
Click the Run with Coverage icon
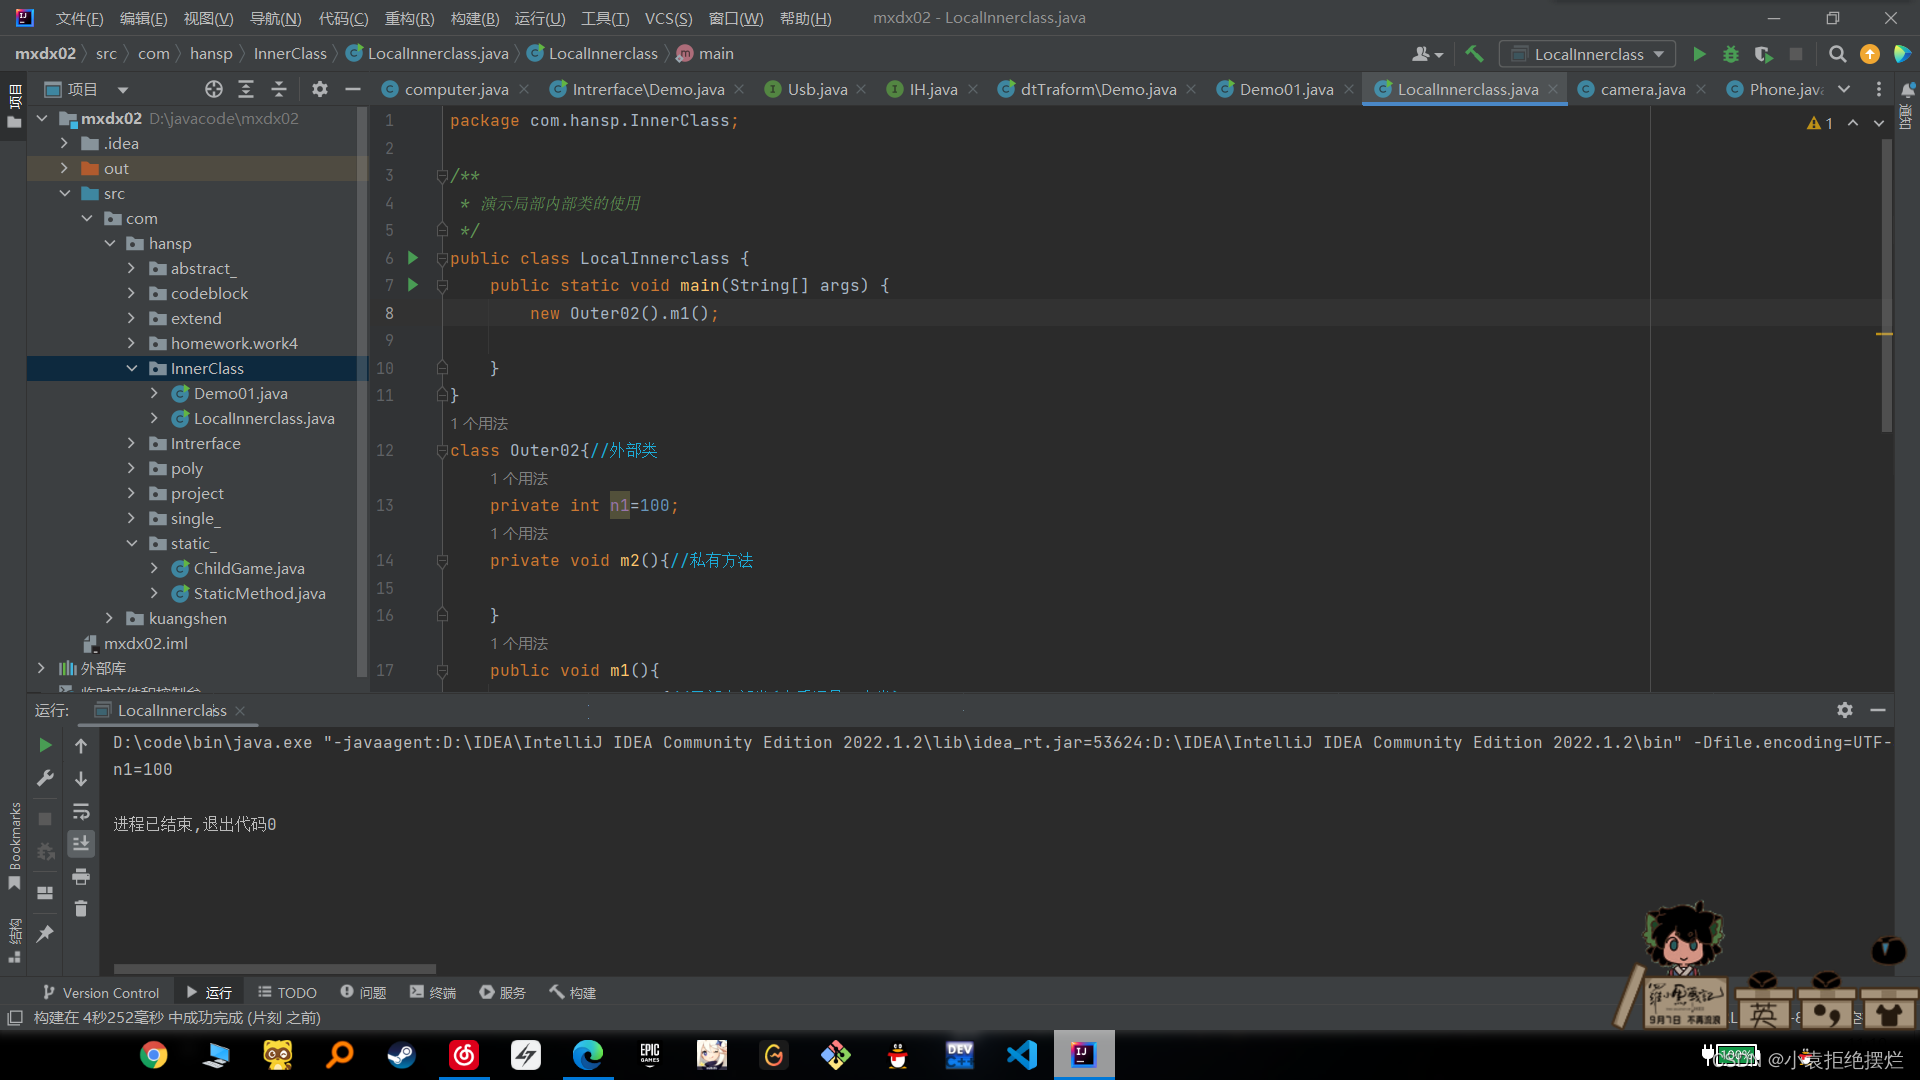[1763, 54]
